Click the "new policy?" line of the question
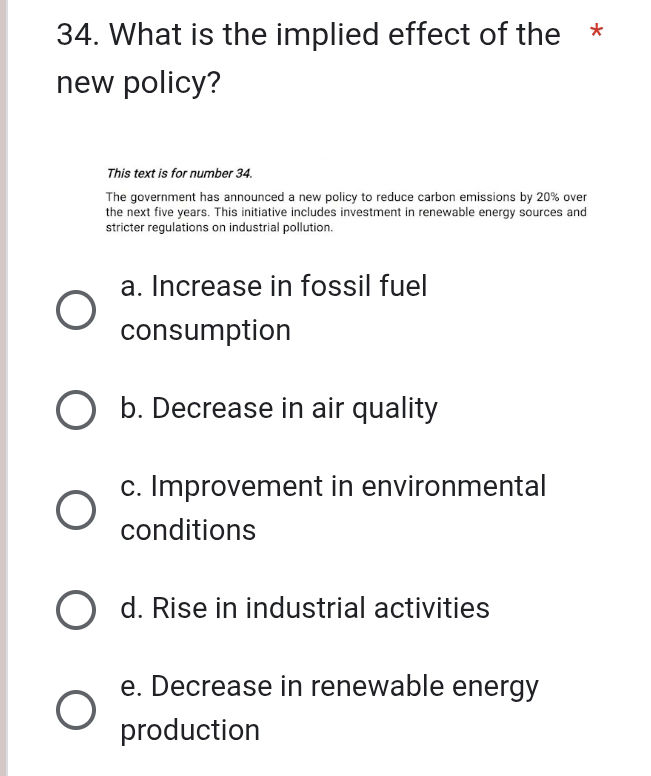651x776 pixels. pyautogui.click(x=138, y=84)
